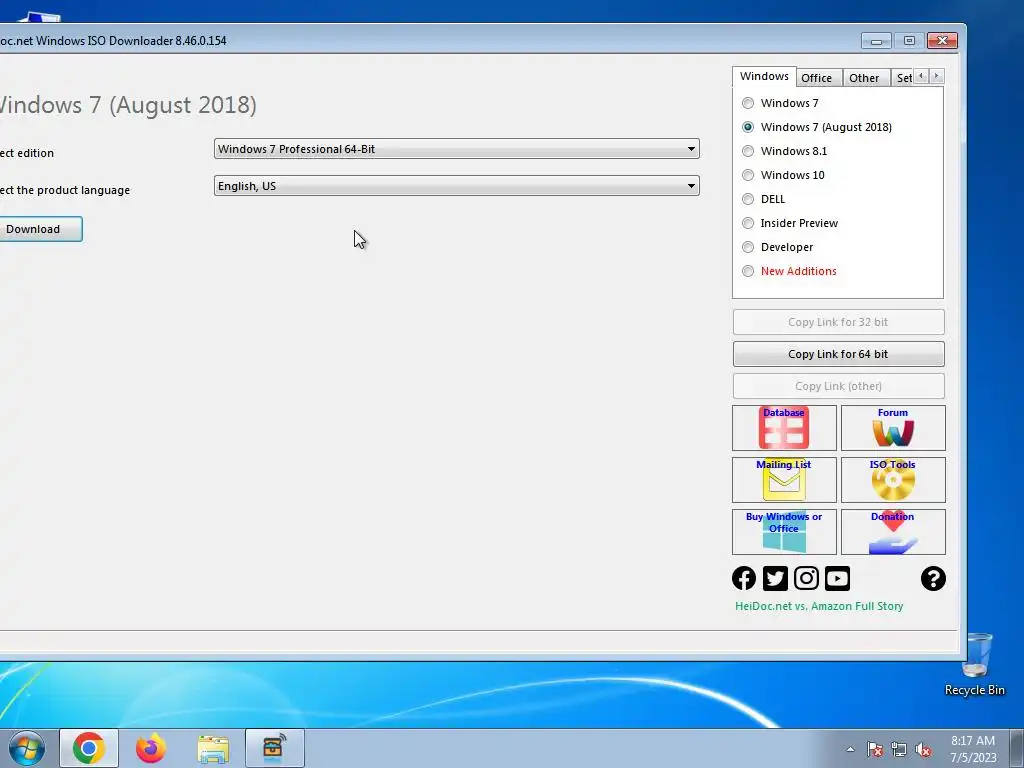The width and height of the screenshot is (1024, 768).
Task: Click the help question mark icon
Action: (x=933, y=578)
